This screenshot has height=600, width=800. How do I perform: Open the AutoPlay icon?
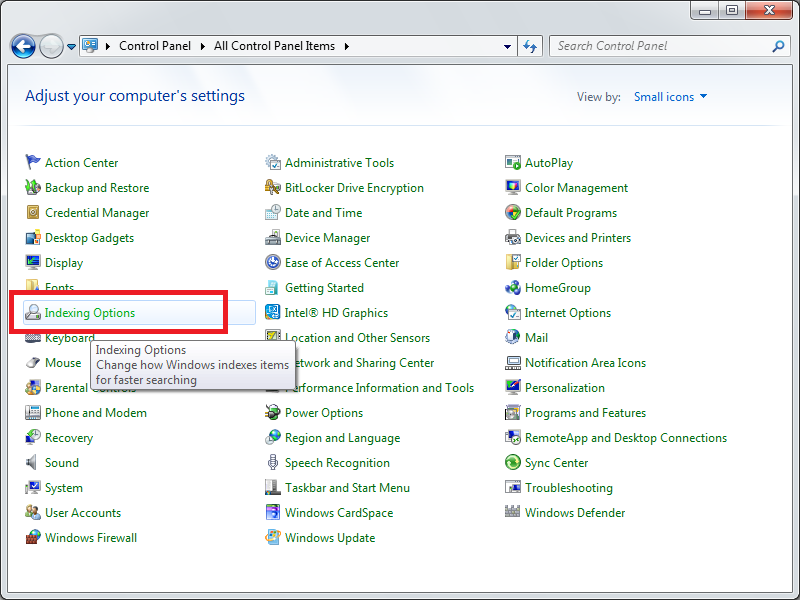pos(513,162)
